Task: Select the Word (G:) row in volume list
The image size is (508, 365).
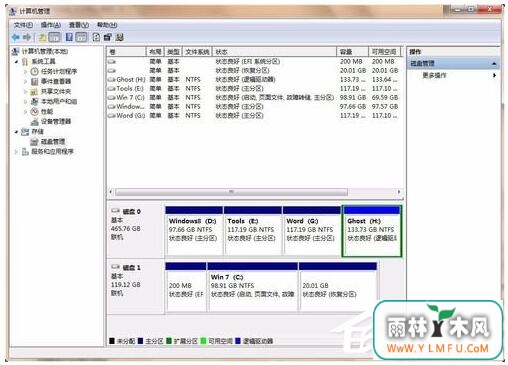Action: click(x=254, y=116)
